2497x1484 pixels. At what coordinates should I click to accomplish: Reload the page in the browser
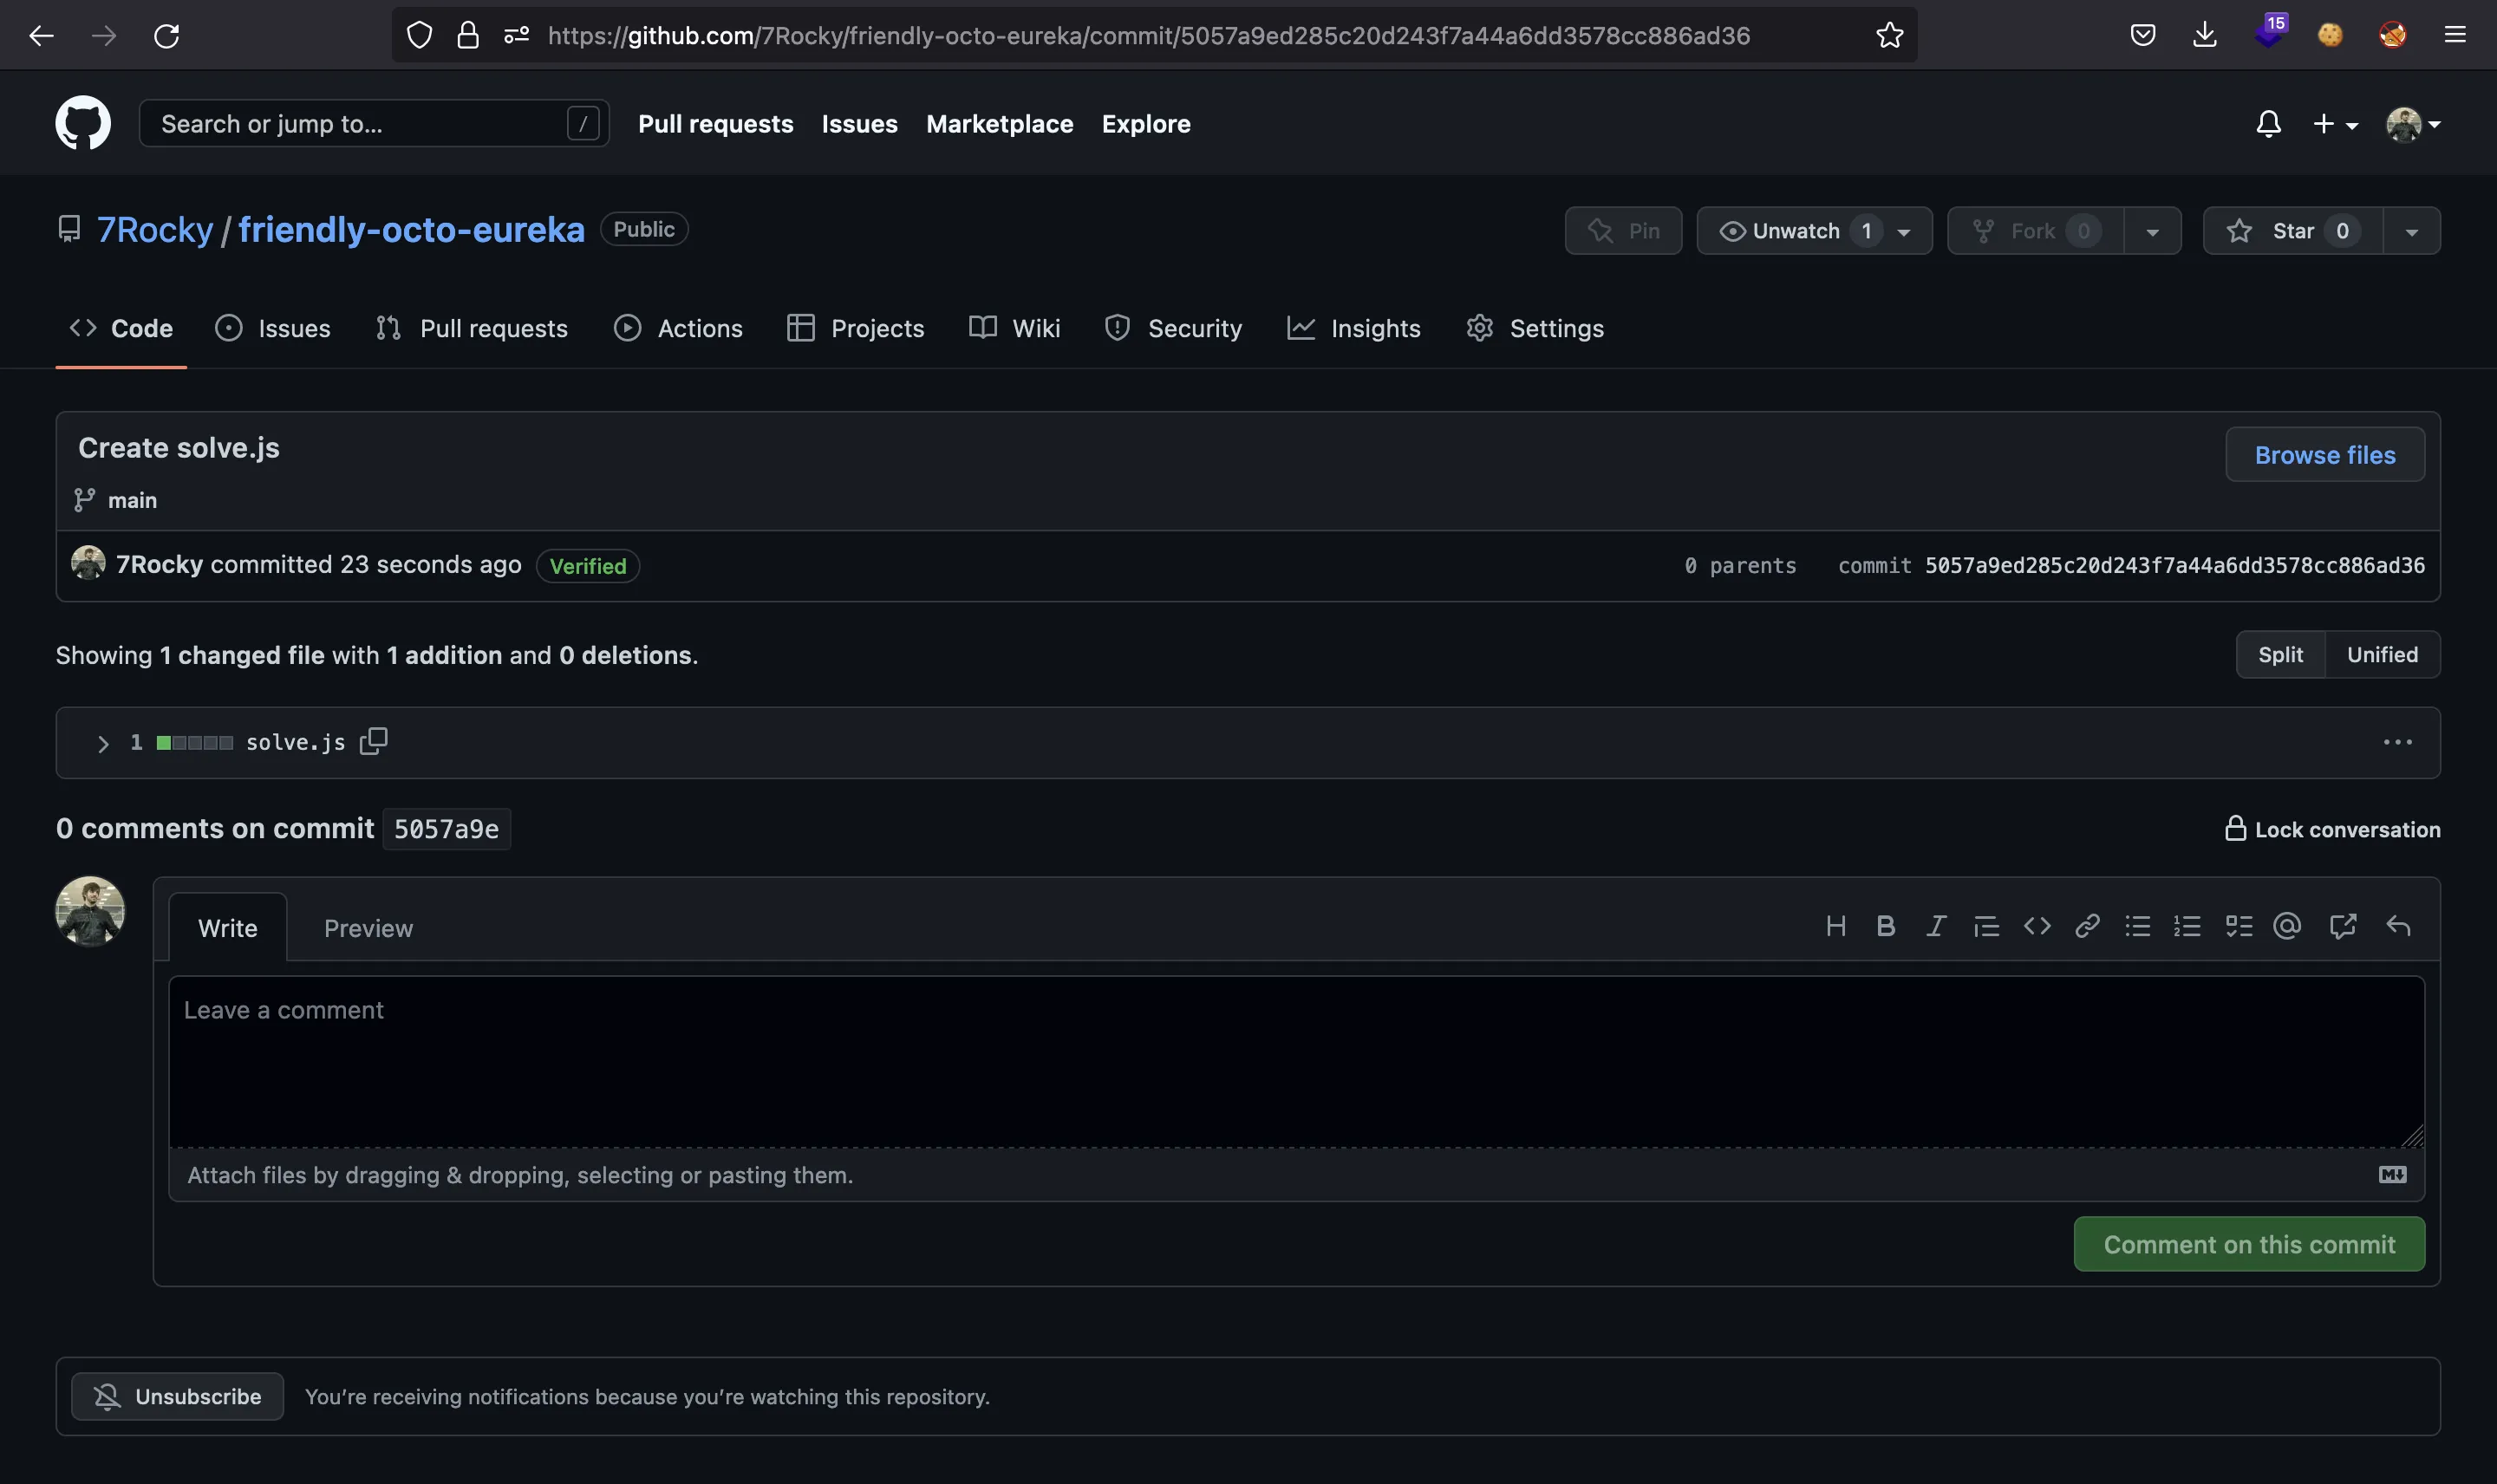click(166, 36)
